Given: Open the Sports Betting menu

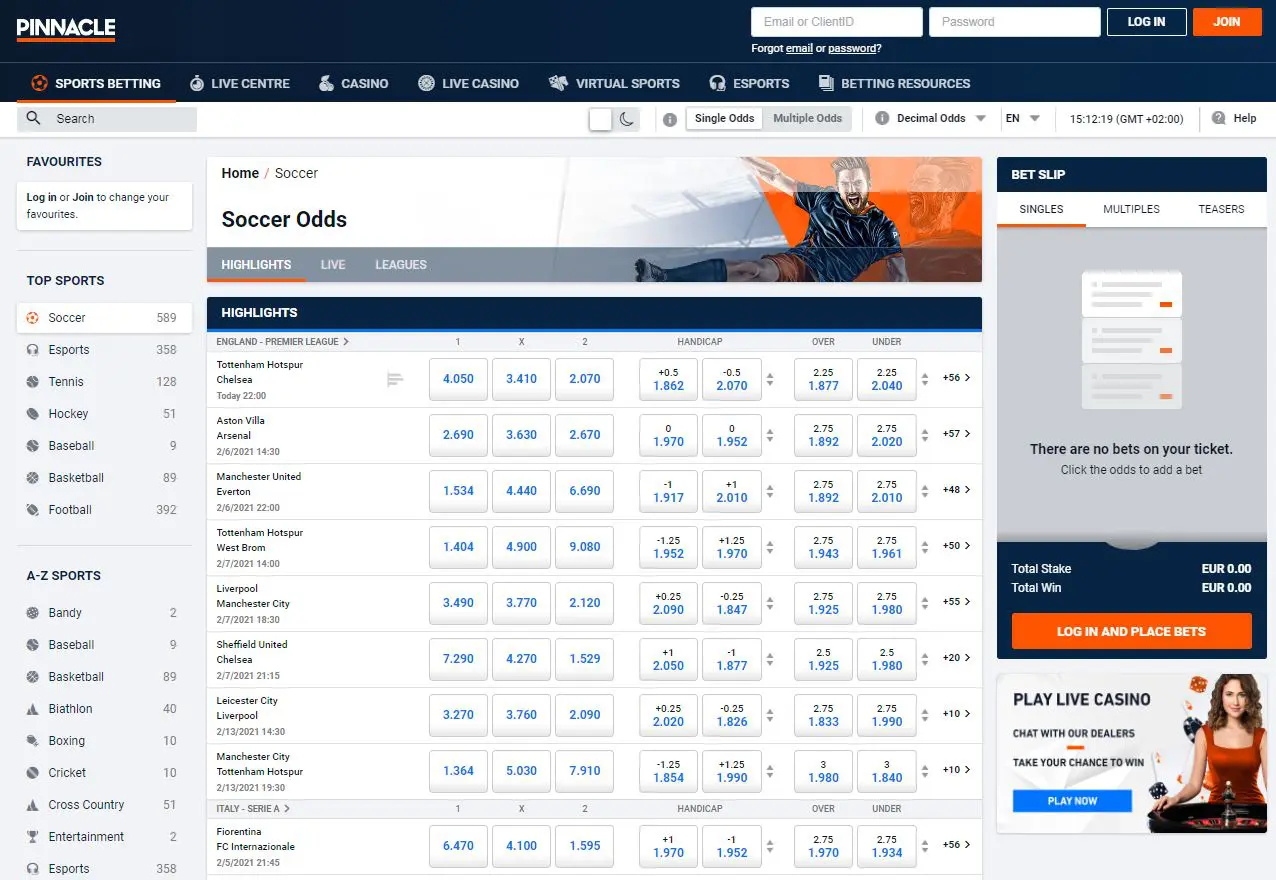Looking at the screenshot, I should point(96,83).
